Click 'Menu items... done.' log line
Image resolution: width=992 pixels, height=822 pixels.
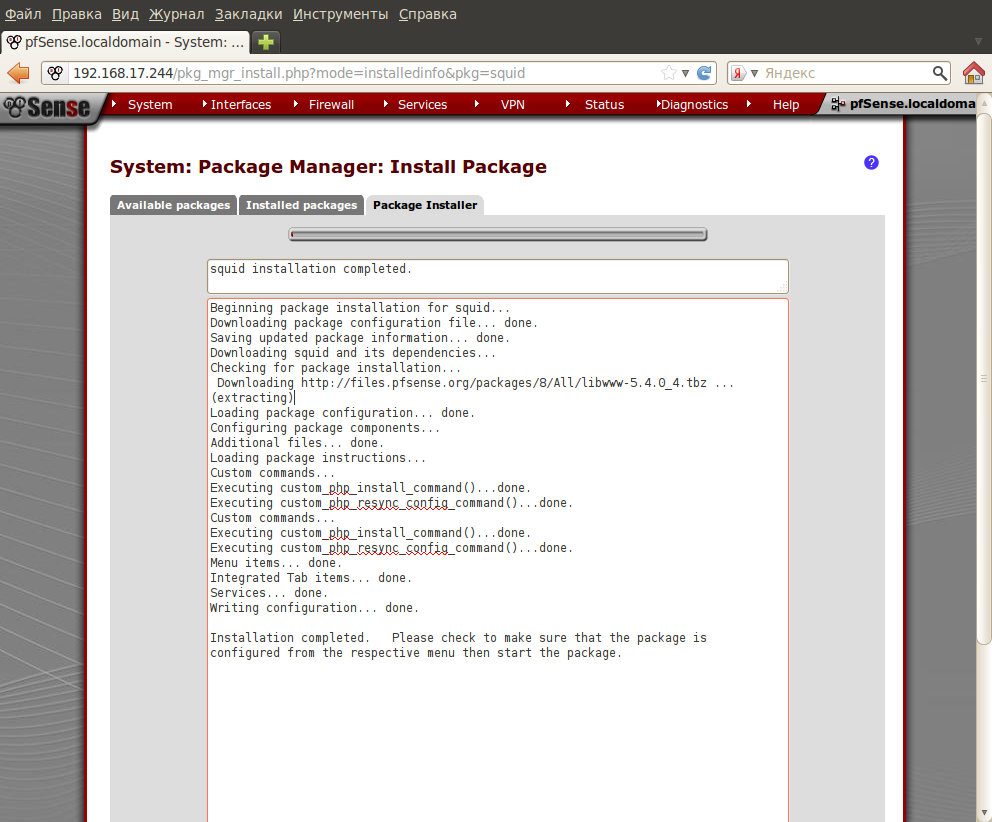(276, 563)
